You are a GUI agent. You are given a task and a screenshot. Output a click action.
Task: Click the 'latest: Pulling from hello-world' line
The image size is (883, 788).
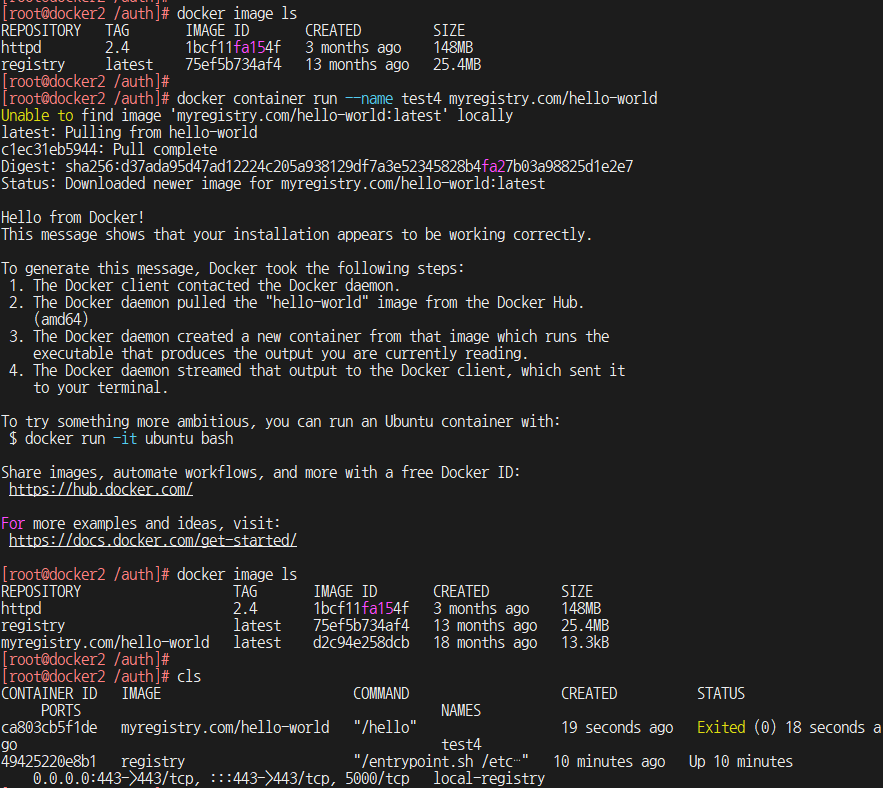coord(129,133)
